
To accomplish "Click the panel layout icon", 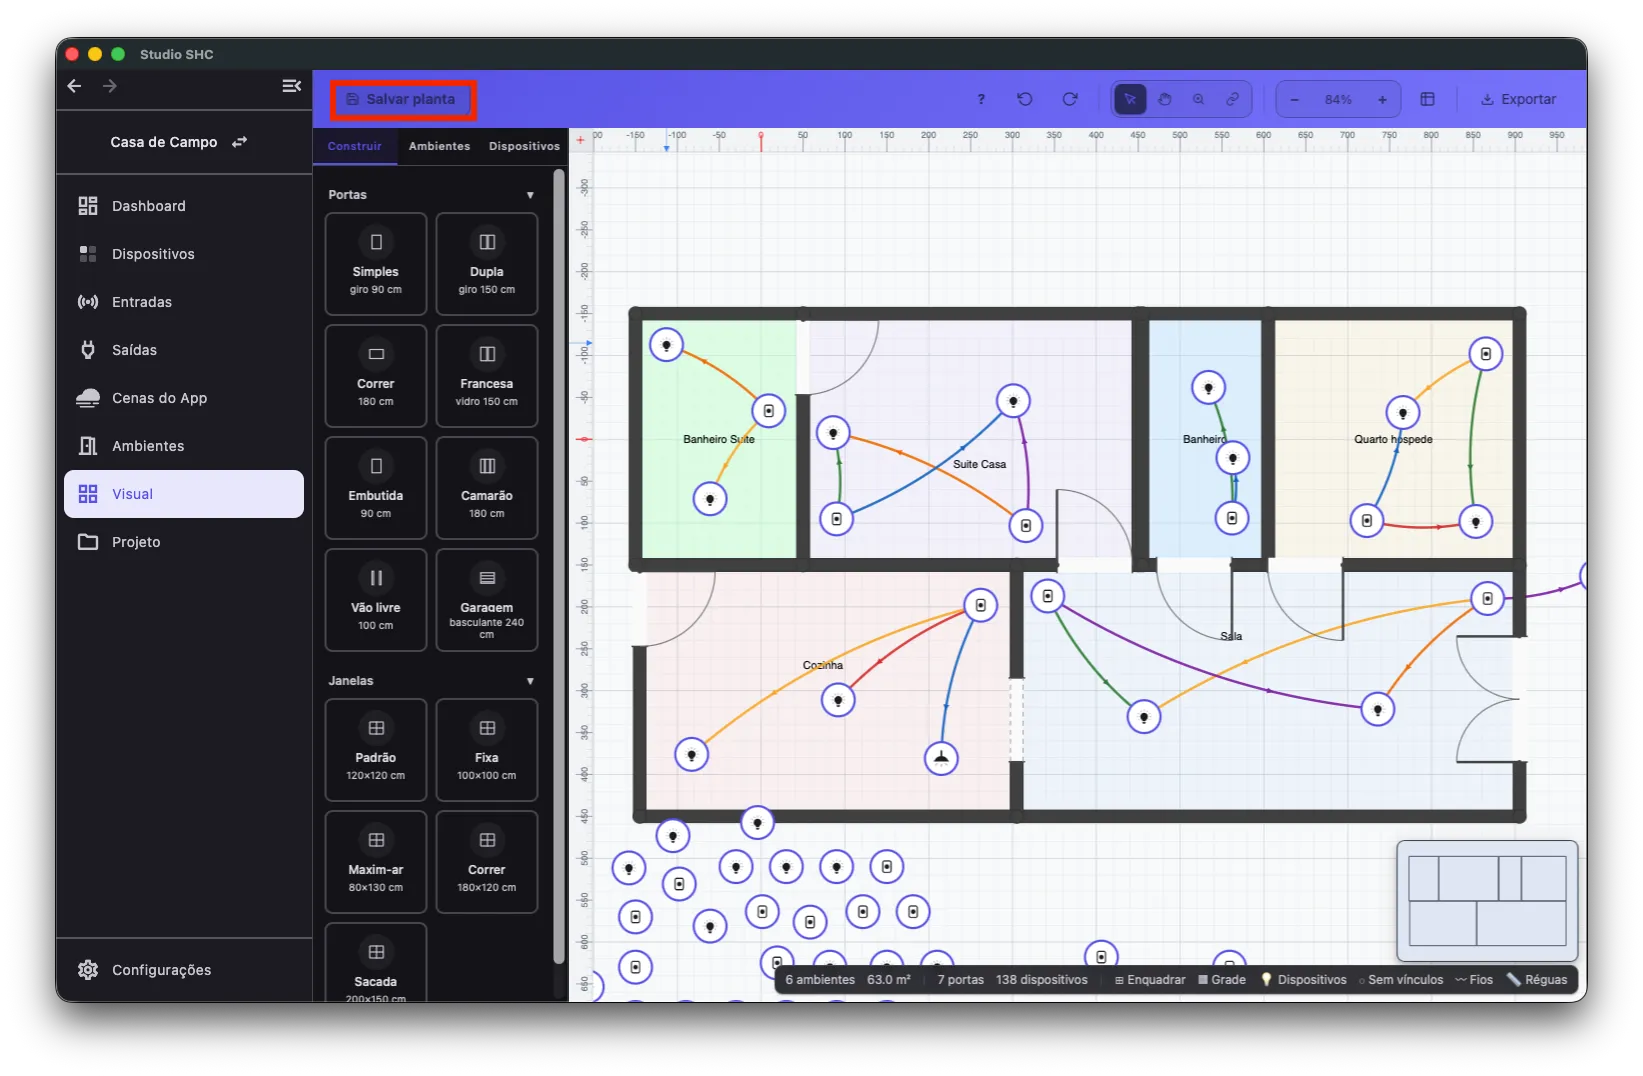I will click(1427, 99).
